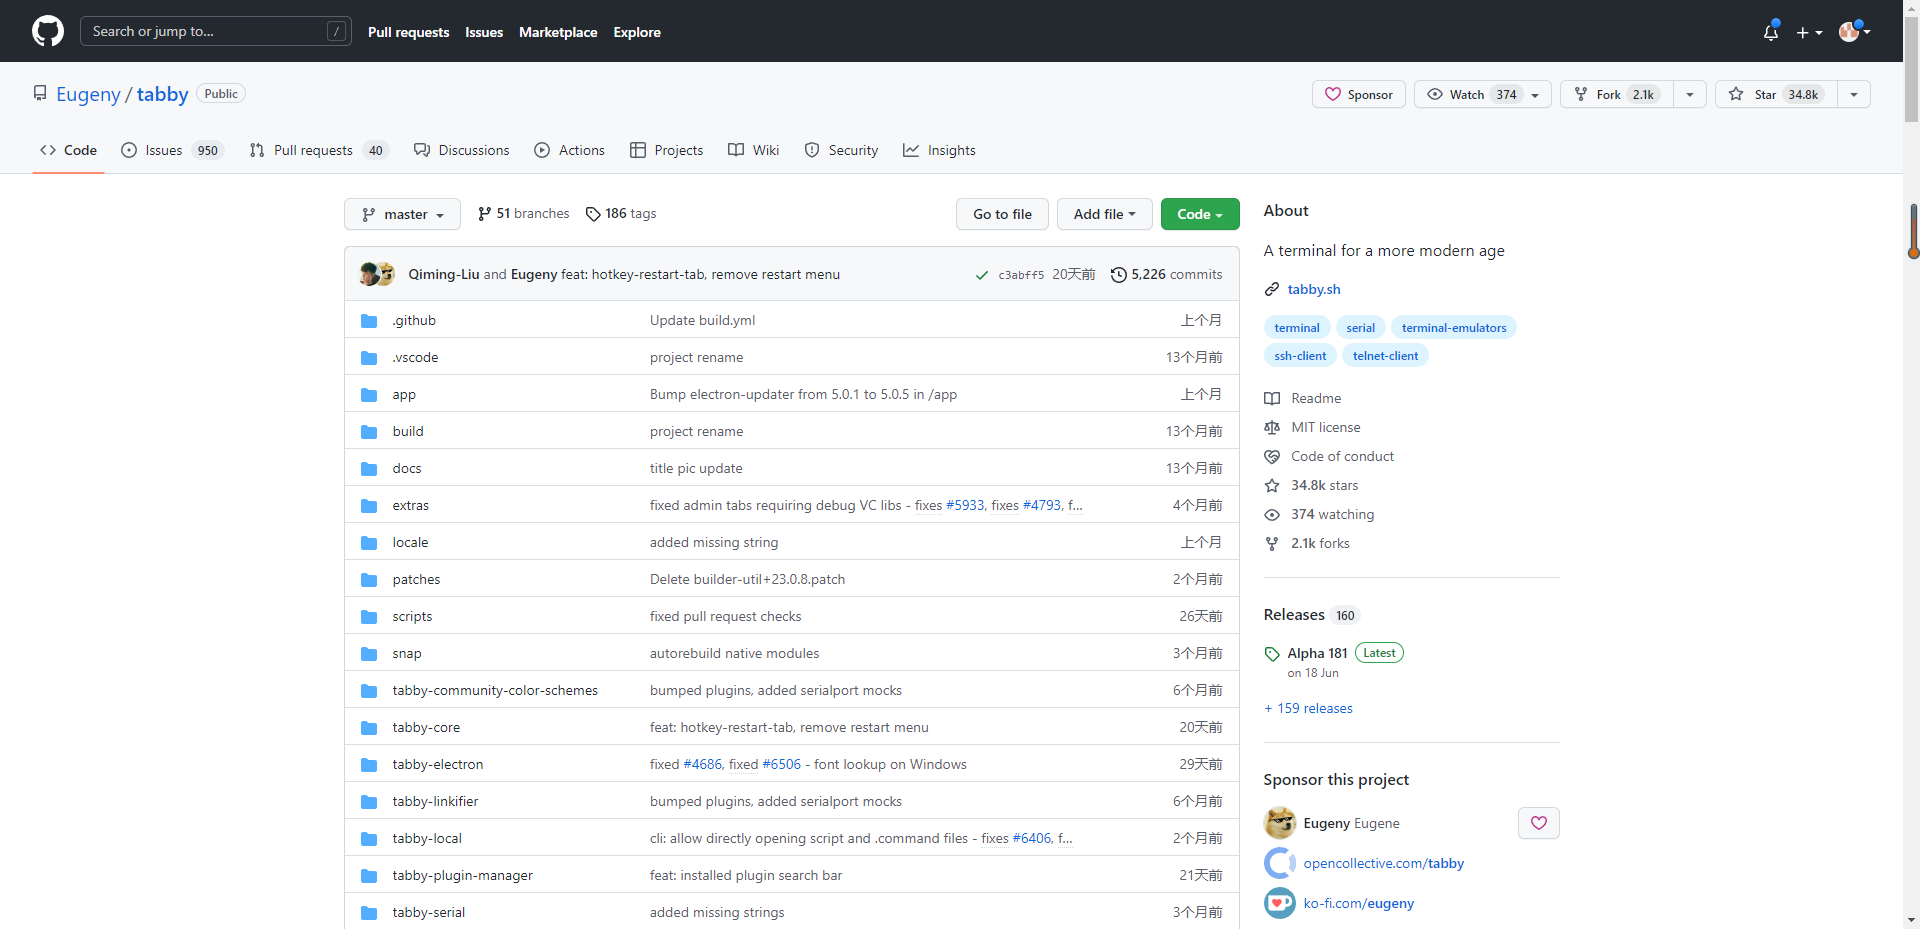The width and height of the screenshot is (1920, 929).
Task: Open Explore in top navigation
Action: (x=637, y=32)
